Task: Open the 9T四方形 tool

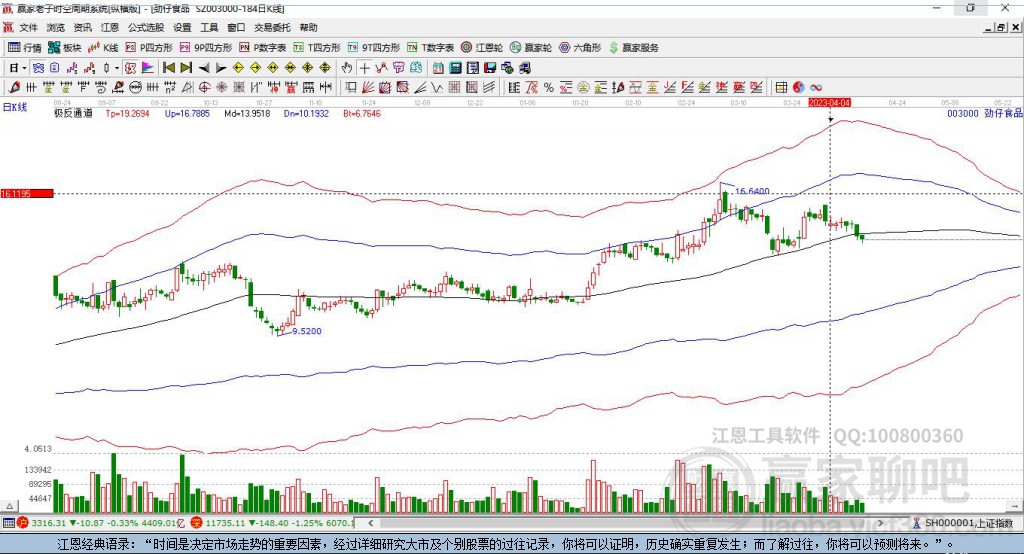Action: click(x=374, y=48)
